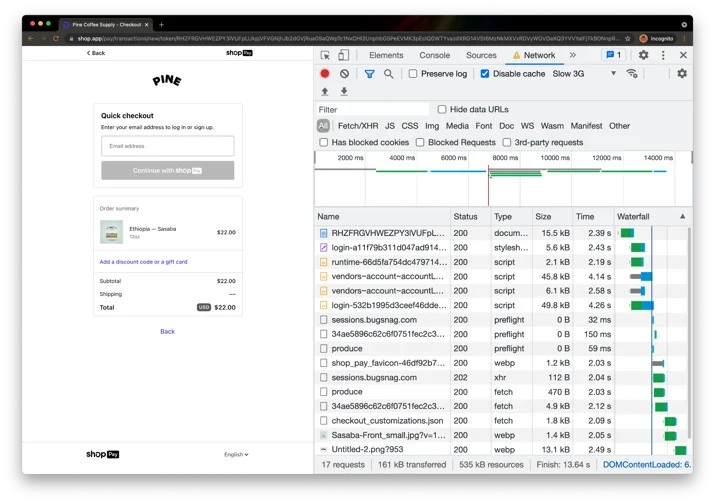Viewport: 715px width, 503px height.
Task: Switch to the Sources tab
Action: pos(481,55)
